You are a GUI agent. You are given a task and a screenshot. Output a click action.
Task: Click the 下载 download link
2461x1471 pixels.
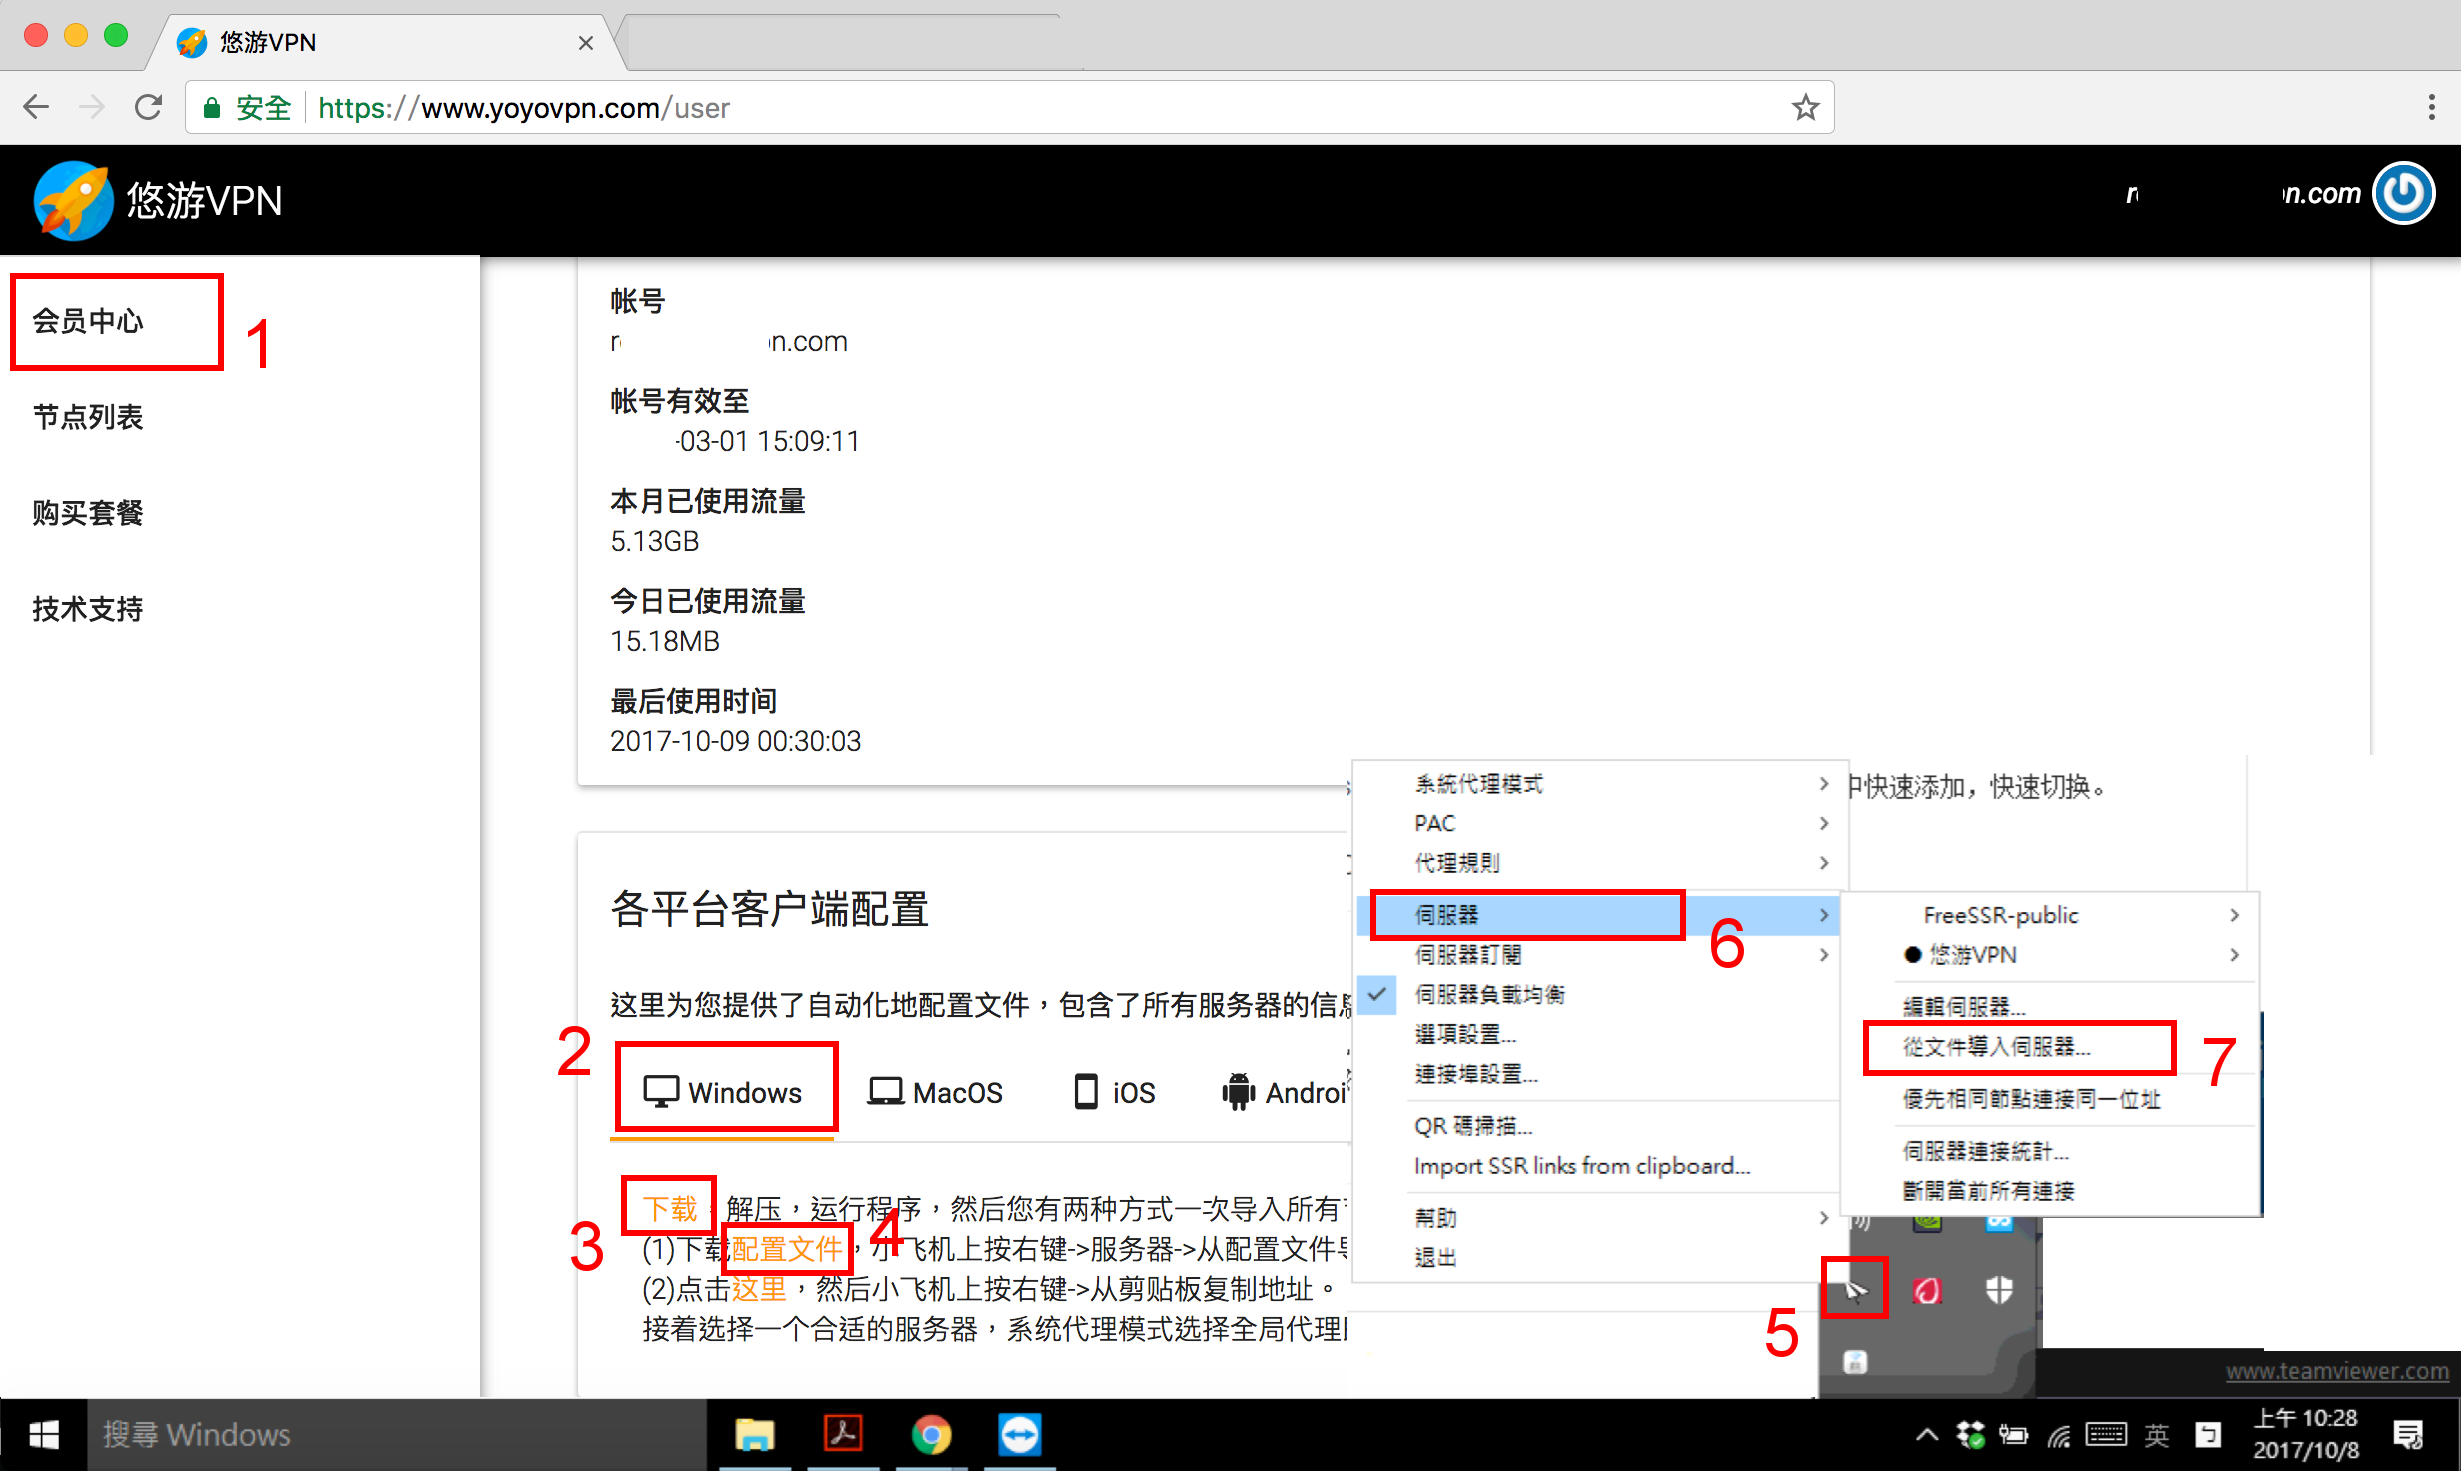[669, 1208]
